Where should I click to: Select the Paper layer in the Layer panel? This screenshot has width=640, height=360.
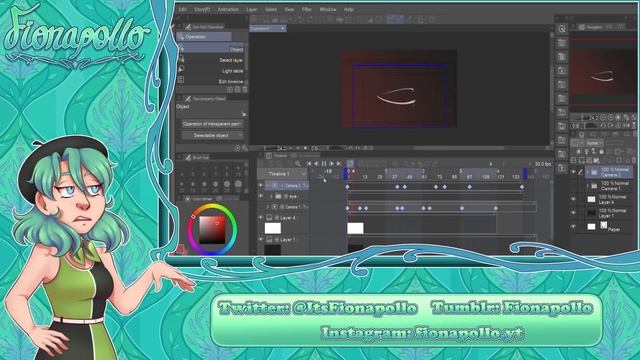click(610, 227)
